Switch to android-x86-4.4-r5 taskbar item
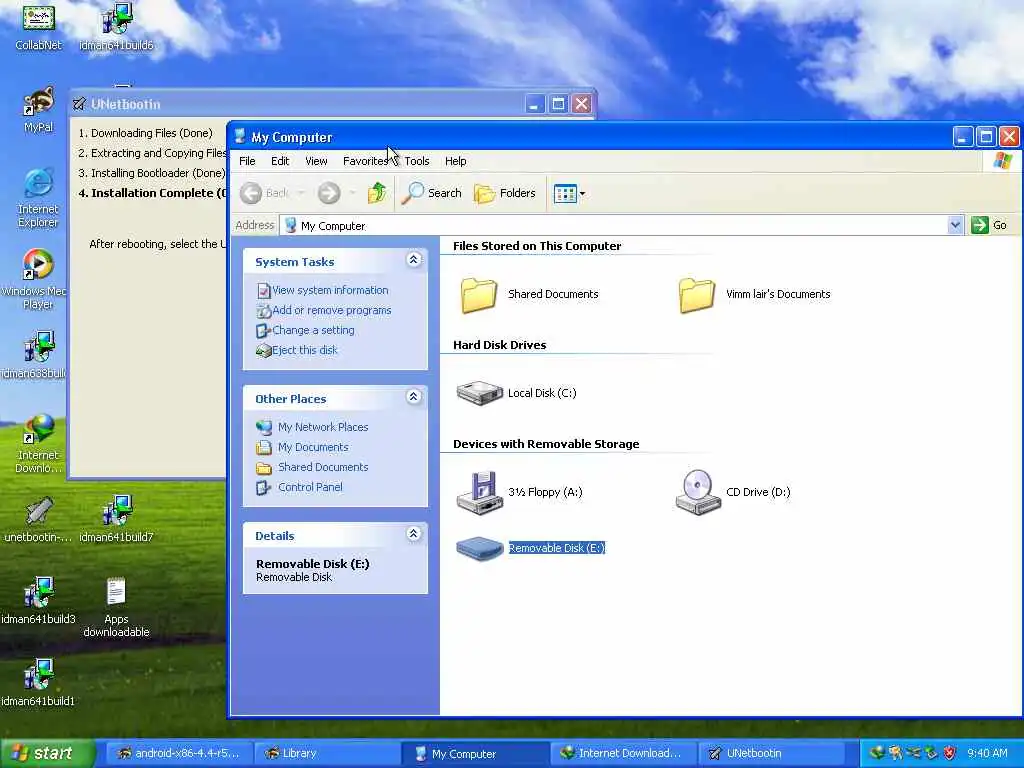 (x=178, y=753)
